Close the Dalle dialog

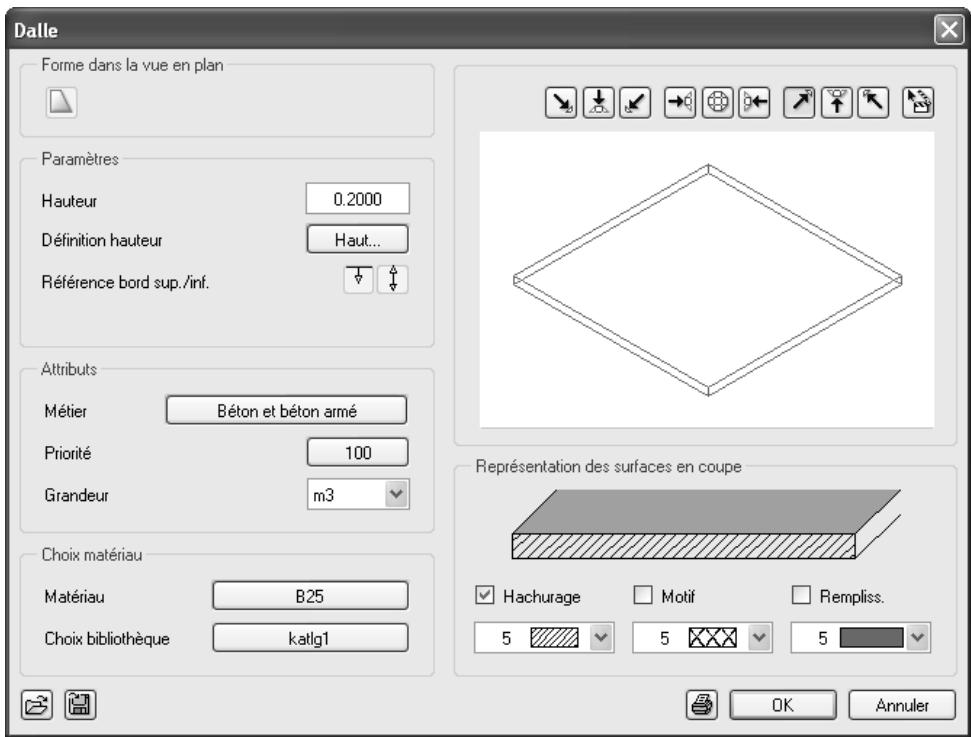coord(949,30)
